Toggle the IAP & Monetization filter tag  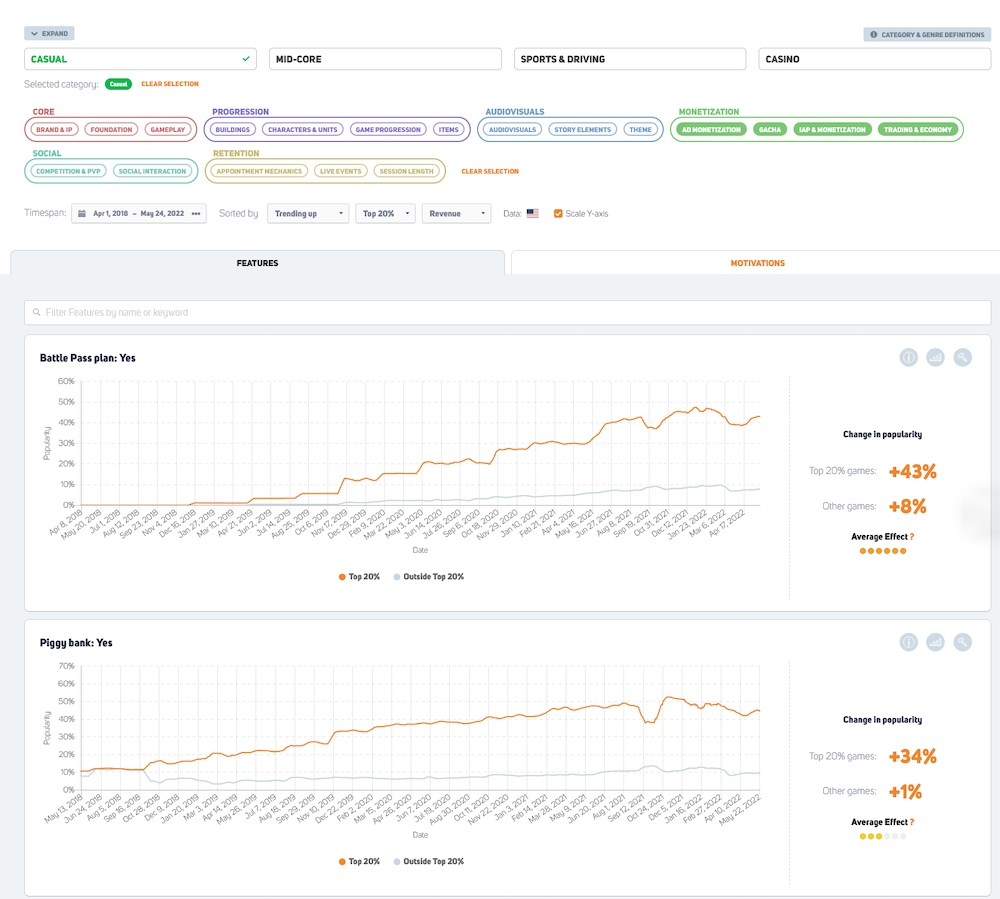(x=832, y=129)
